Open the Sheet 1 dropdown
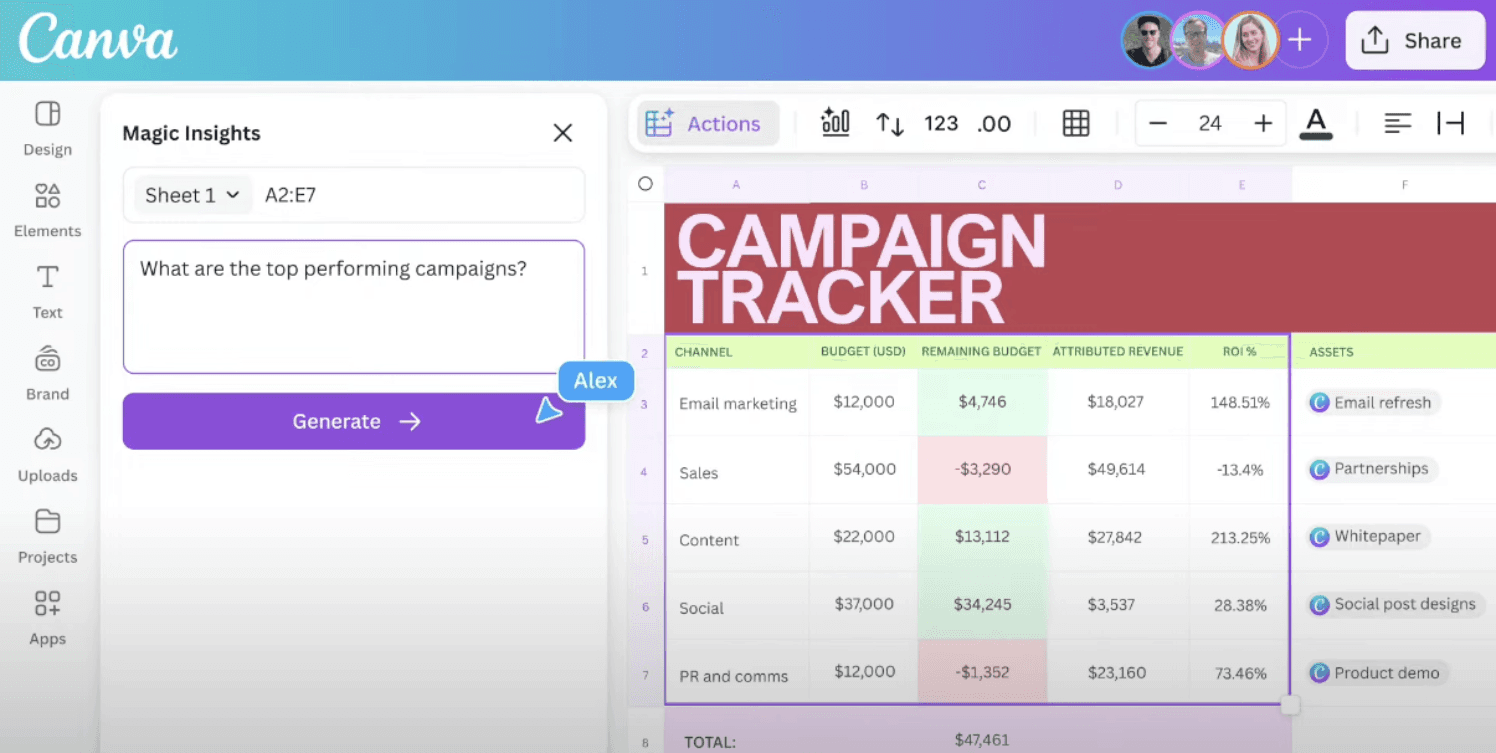This screenshot has height=753, width=1496. [192, 195]
